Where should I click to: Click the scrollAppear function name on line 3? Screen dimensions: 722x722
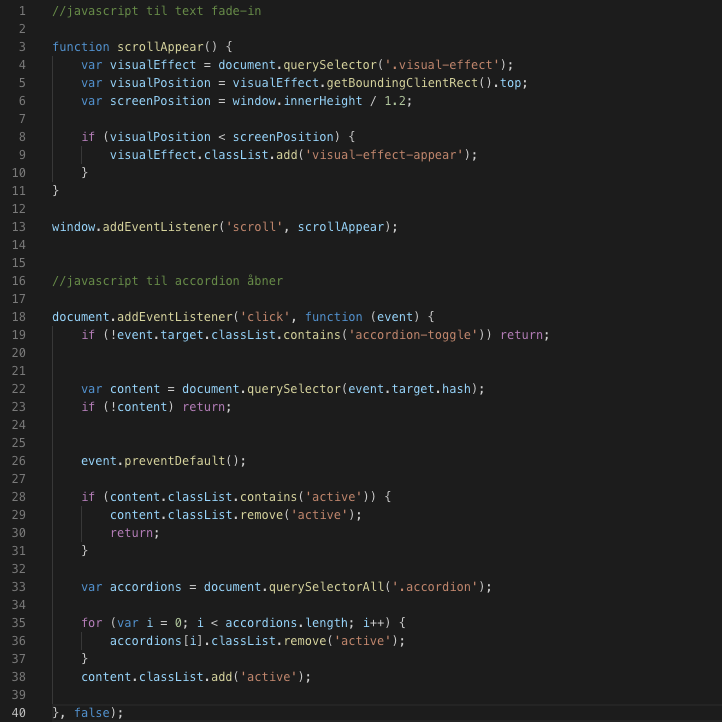point(160,47)
